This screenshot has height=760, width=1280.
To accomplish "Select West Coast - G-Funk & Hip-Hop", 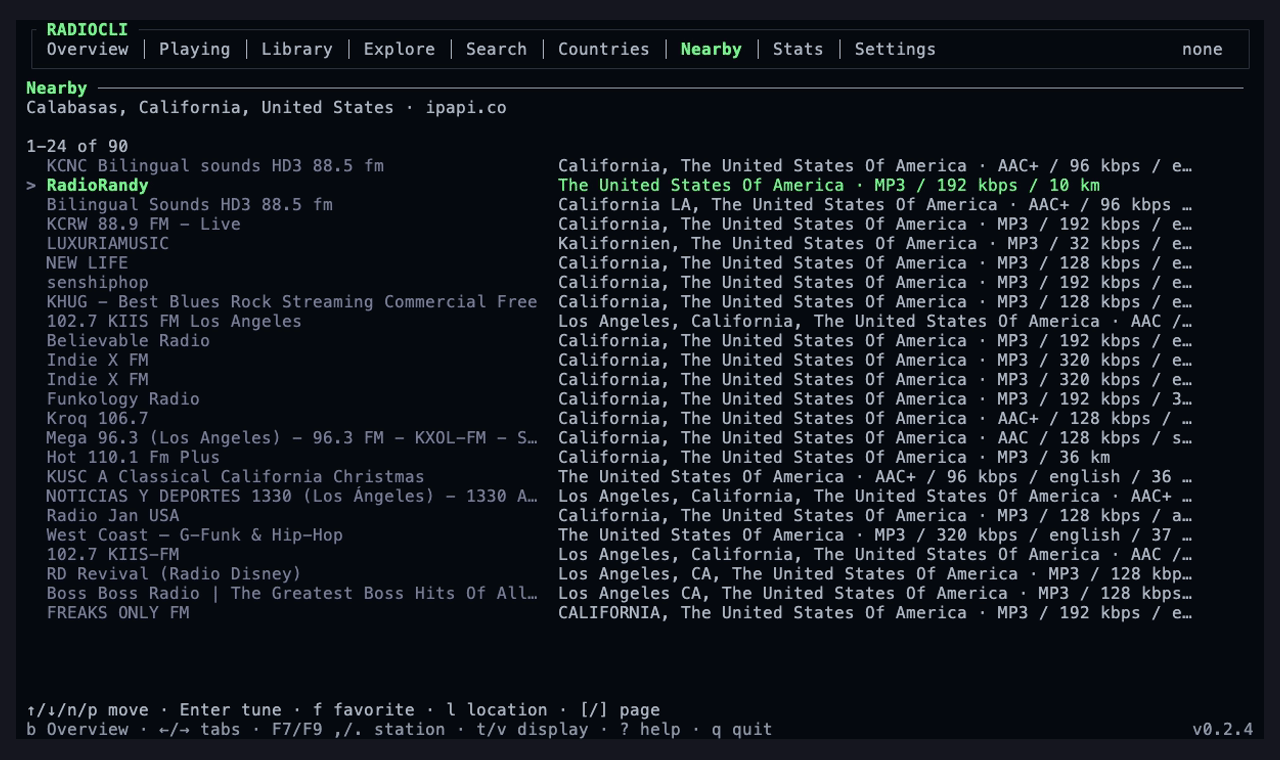I will pyautogui.click(x=619, y=535).
